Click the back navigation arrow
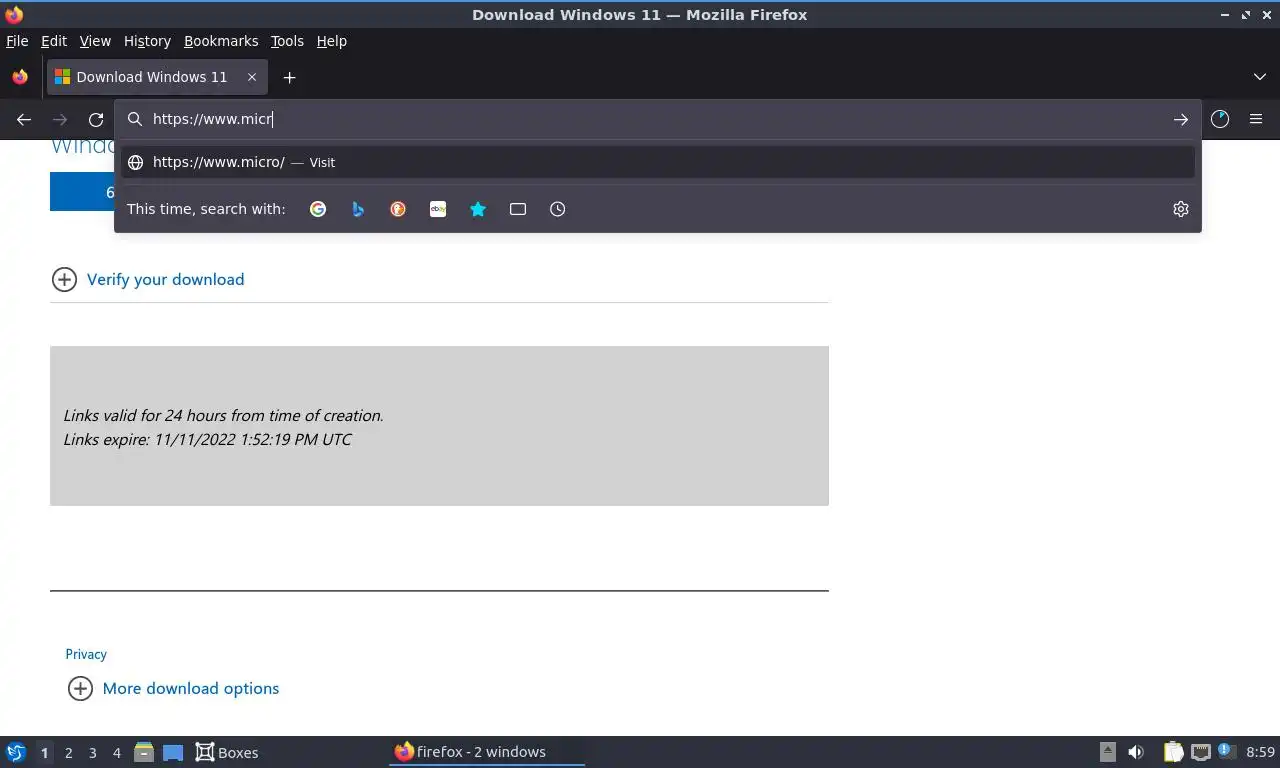The width and height of the screenshot is (1280, 768). [x=24, y=119]
